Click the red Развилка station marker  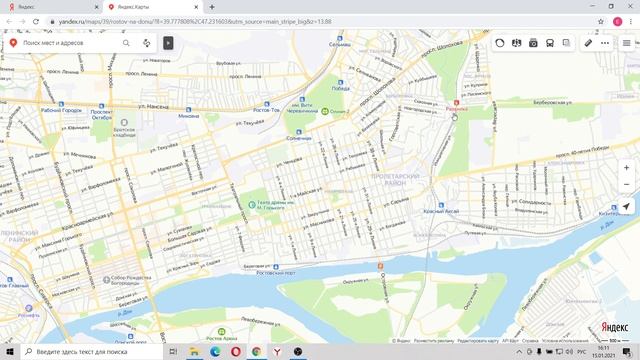456,103
